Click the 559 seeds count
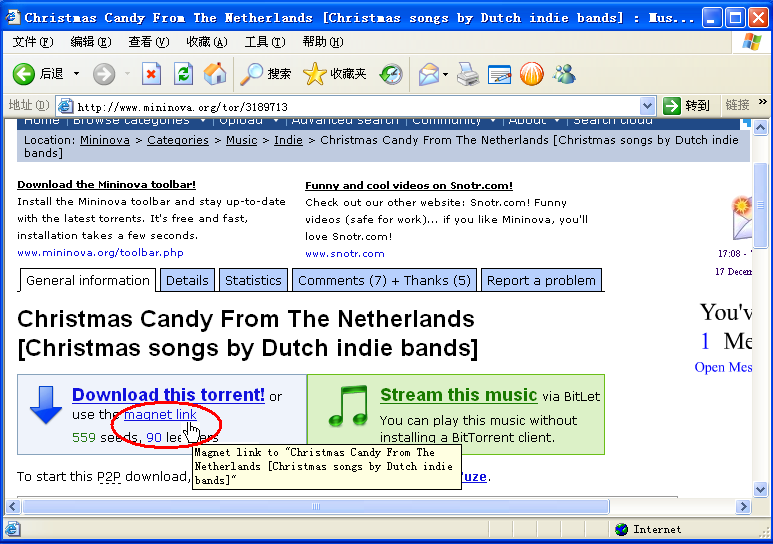Image resolution: width=773 pixels, height=544 pixels. pyautogui.click(x=84, y=437)
